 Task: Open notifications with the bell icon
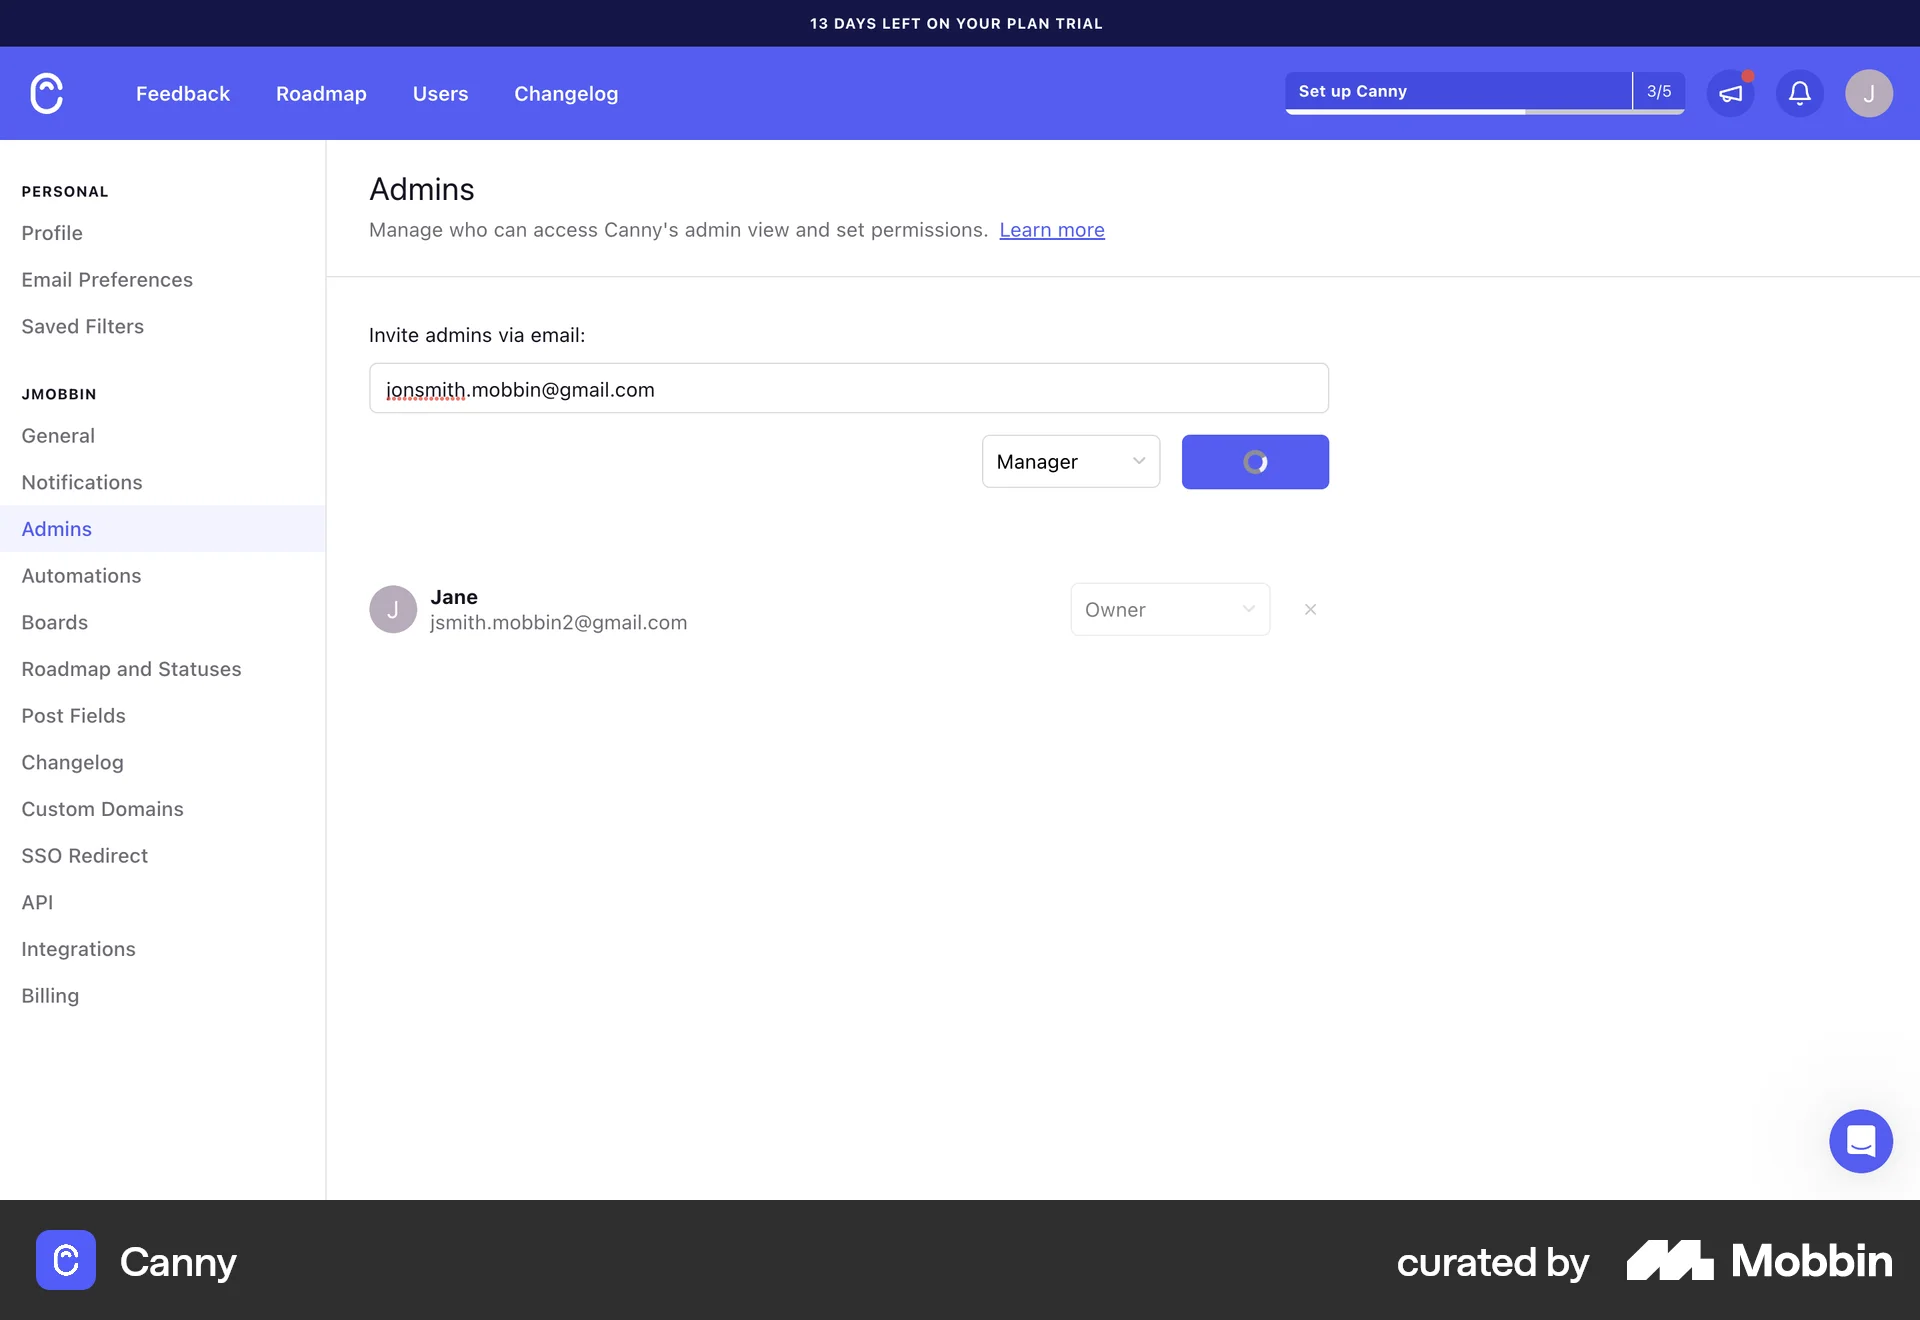tap(1799, 93)
